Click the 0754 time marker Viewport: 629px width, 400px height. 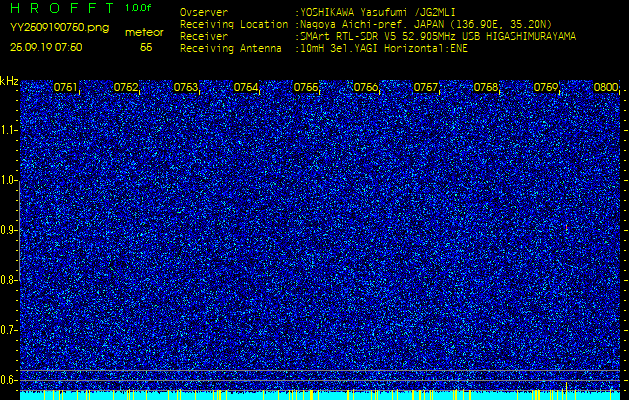click(246, 87)
